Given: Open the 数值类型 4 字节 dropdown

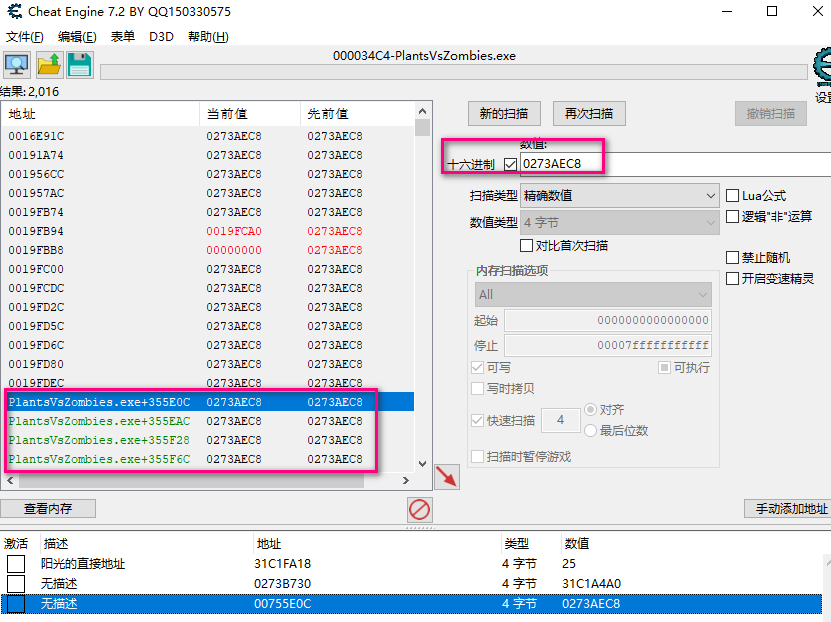Looking at the screenshot, I should pyautogui.click(x=620, y=223).
